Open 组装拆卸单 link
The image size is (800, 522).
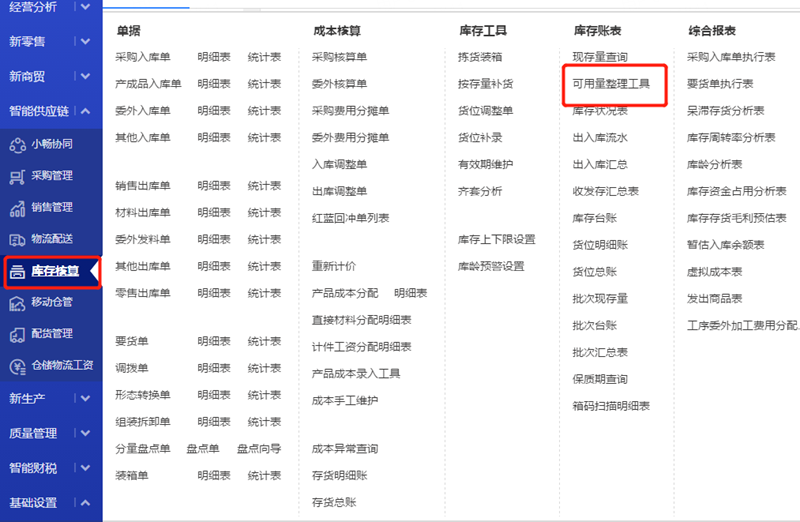coord(142,422)
